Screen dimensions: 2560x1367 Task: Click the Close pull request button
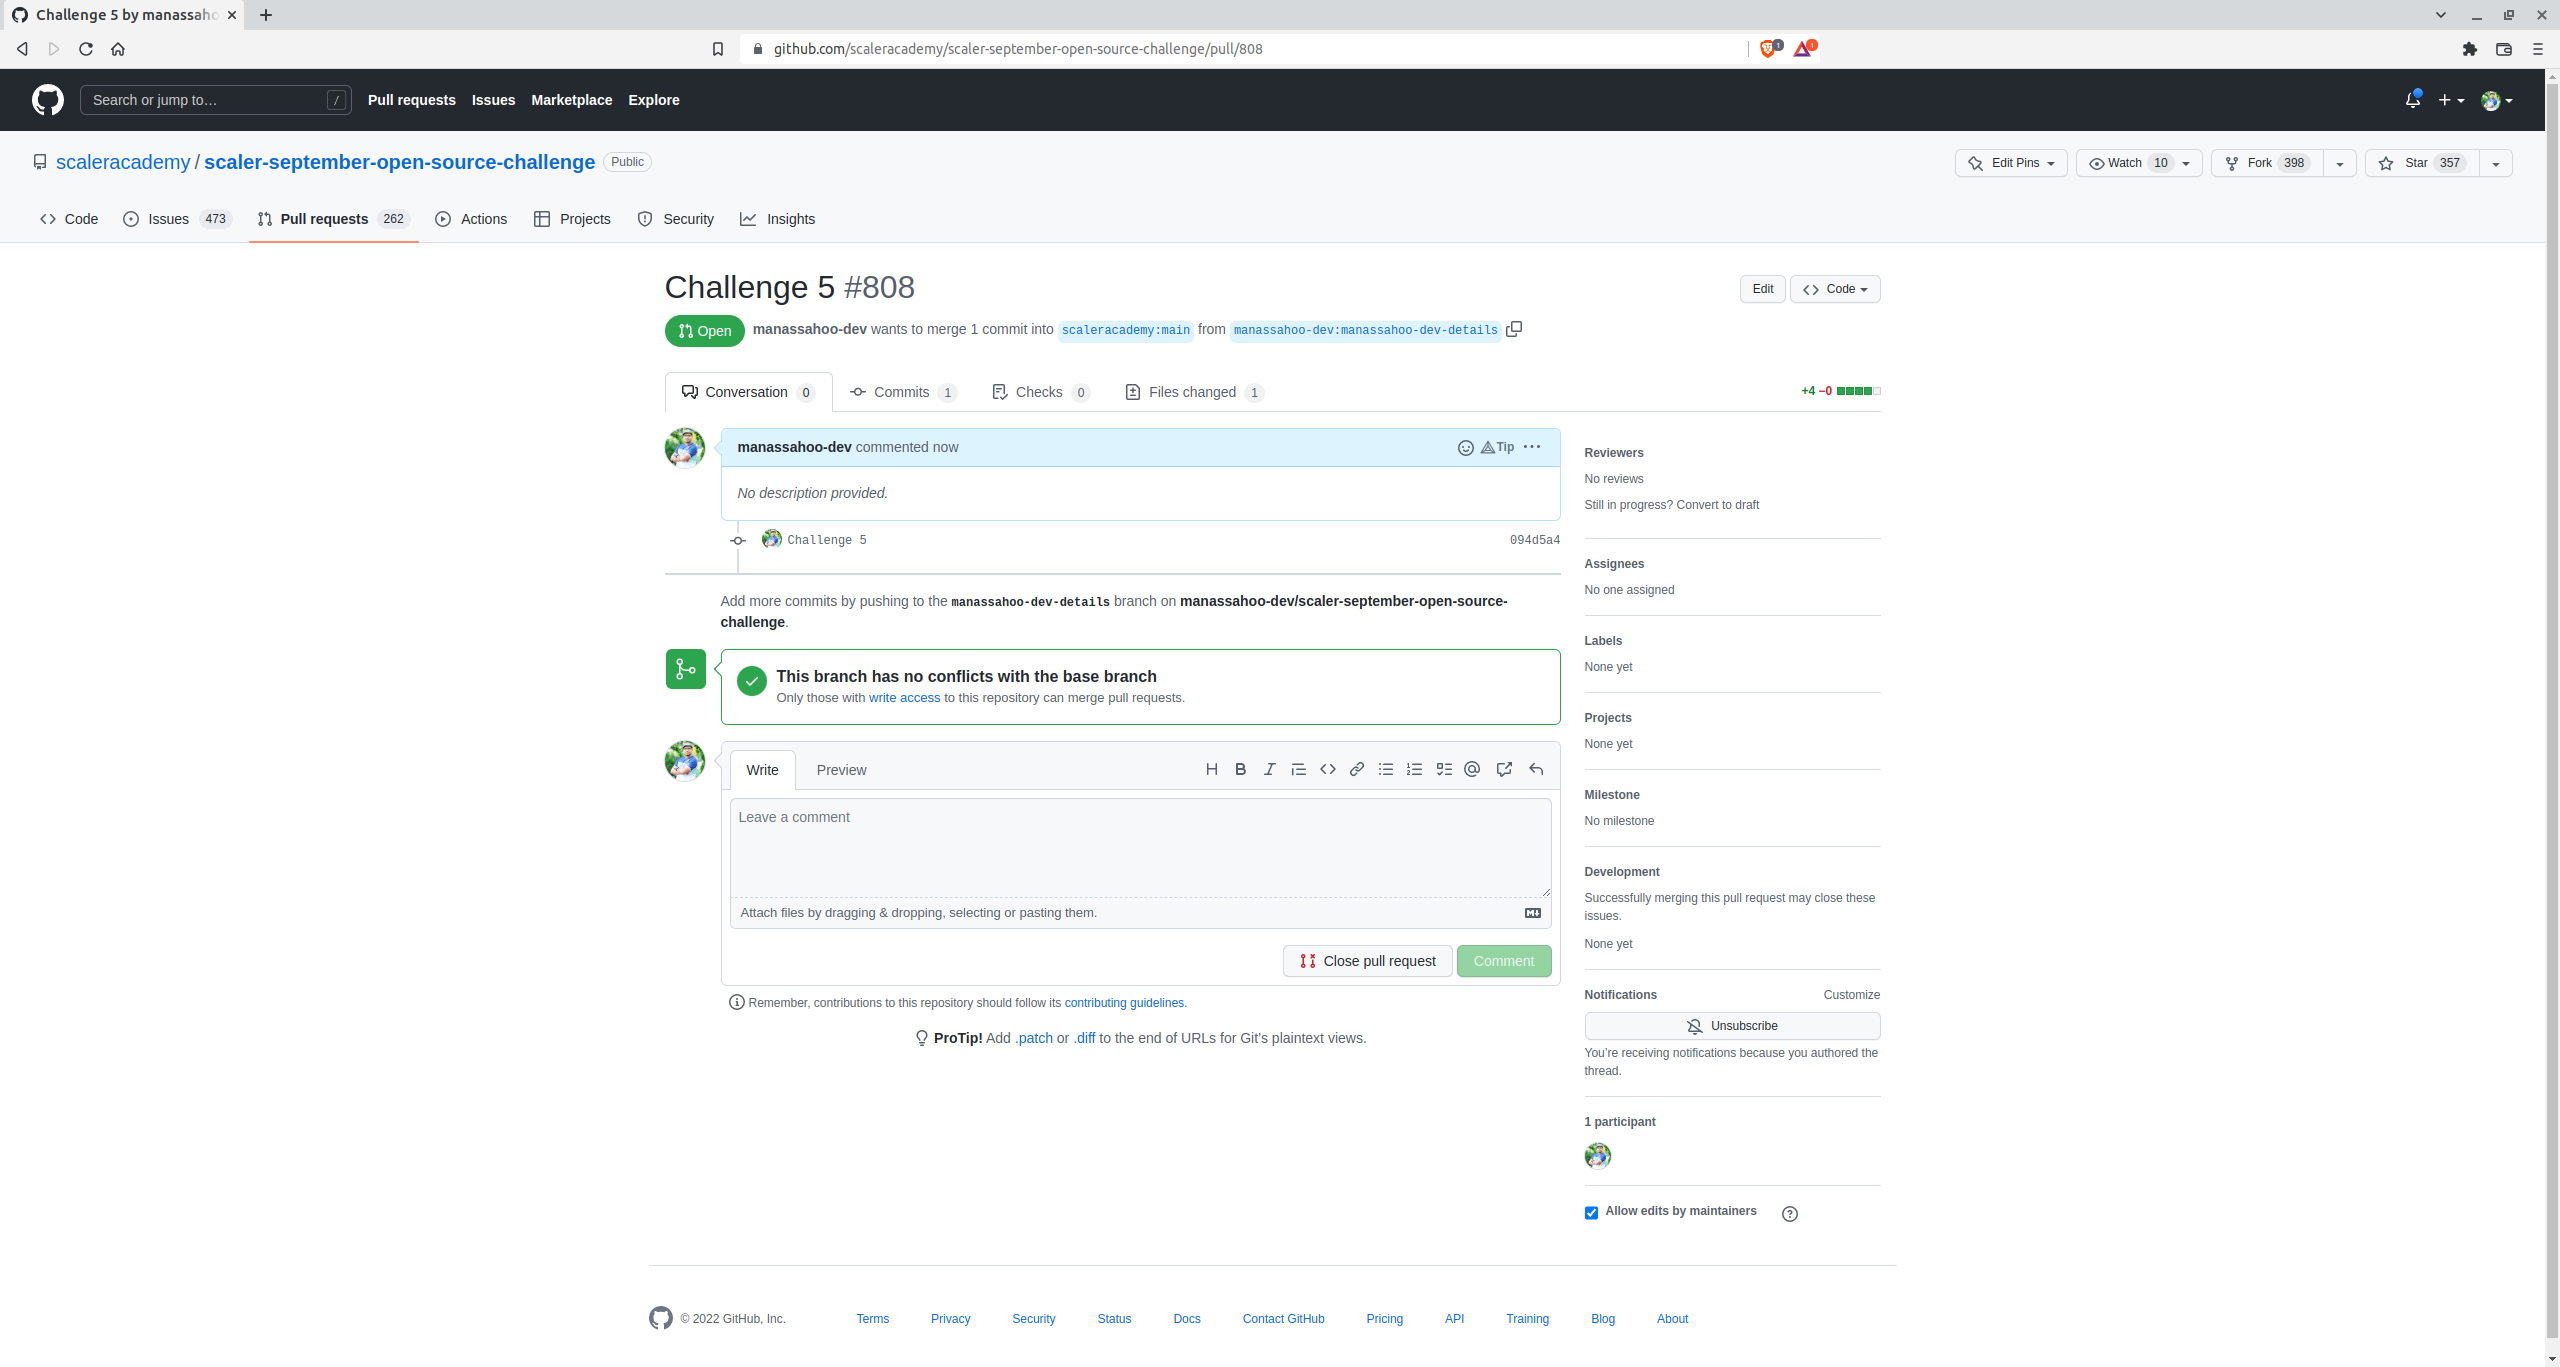(x=1367, y=960)
